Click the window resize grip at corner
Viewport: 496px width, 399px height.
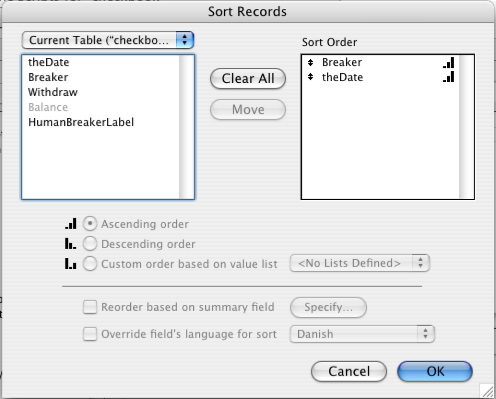pyautogui.click(x=487, y=390)
